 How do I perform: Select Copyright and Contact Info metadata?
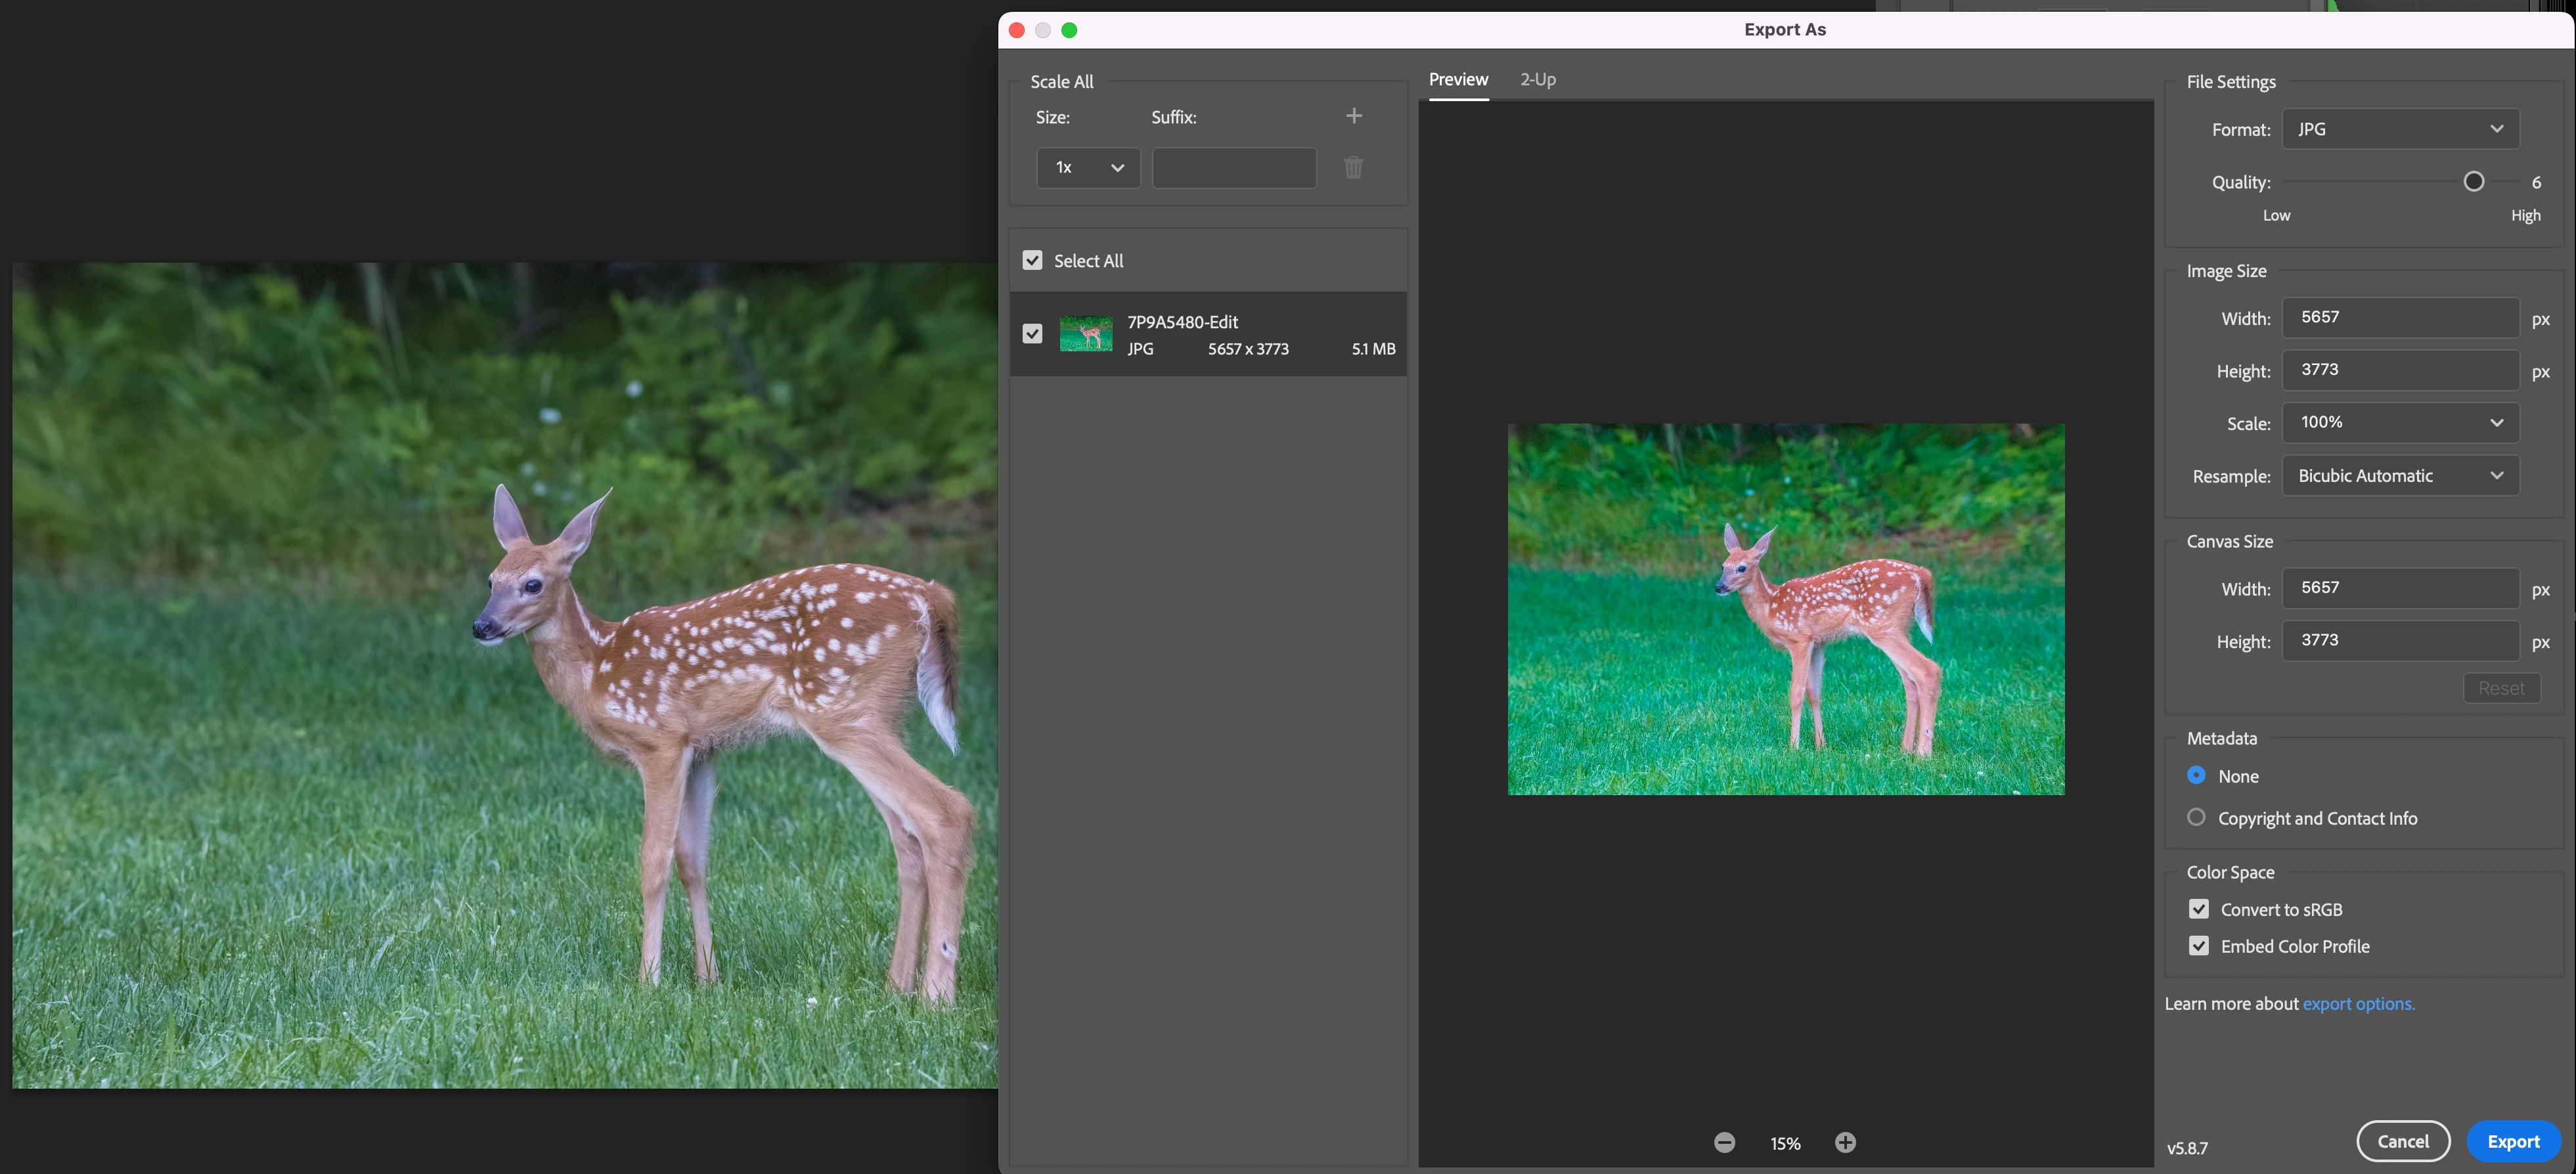[2196, 817]
